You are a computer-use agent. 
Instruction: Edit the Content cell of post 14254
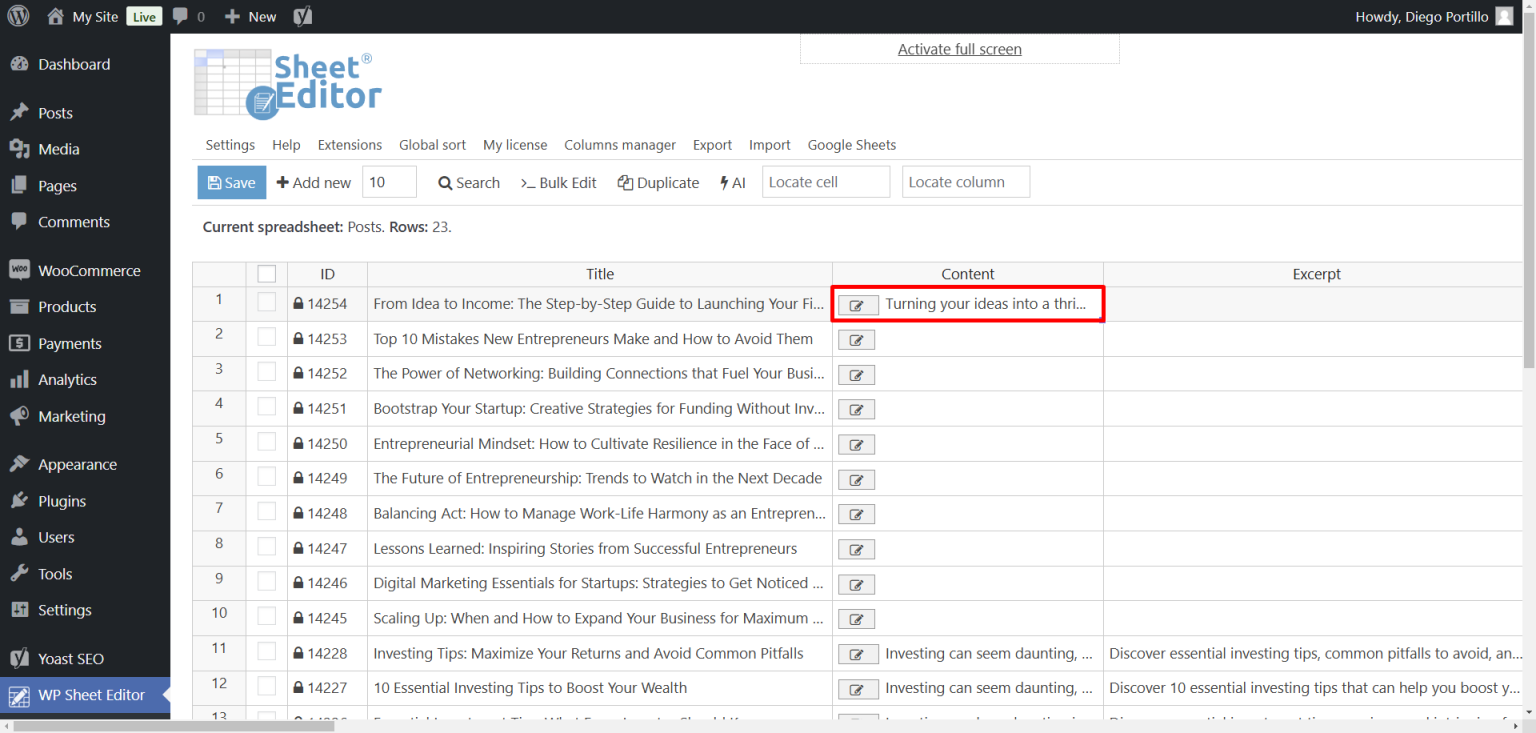857,304
